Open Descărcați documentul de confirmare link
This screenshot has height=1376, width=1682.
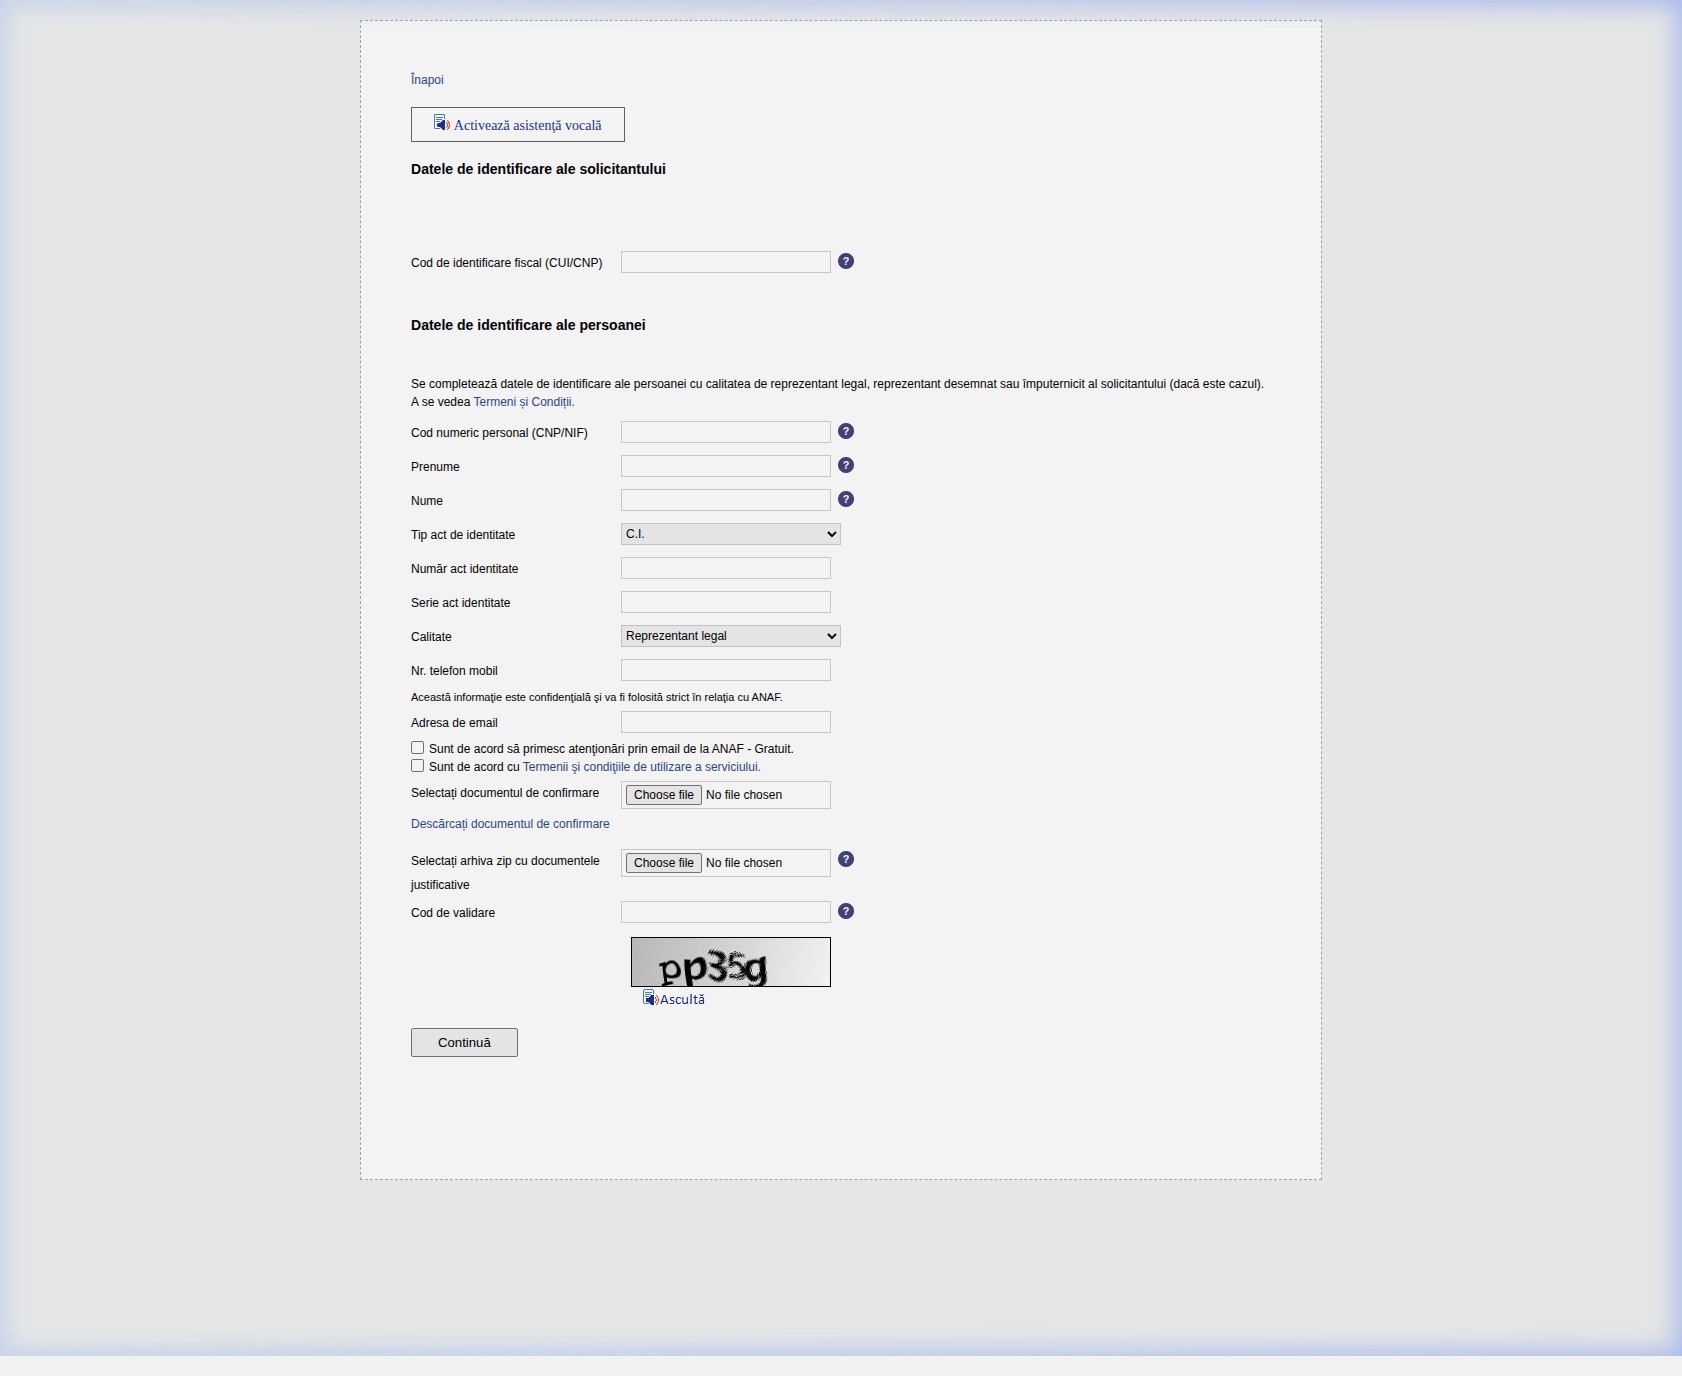coord(510,824)
